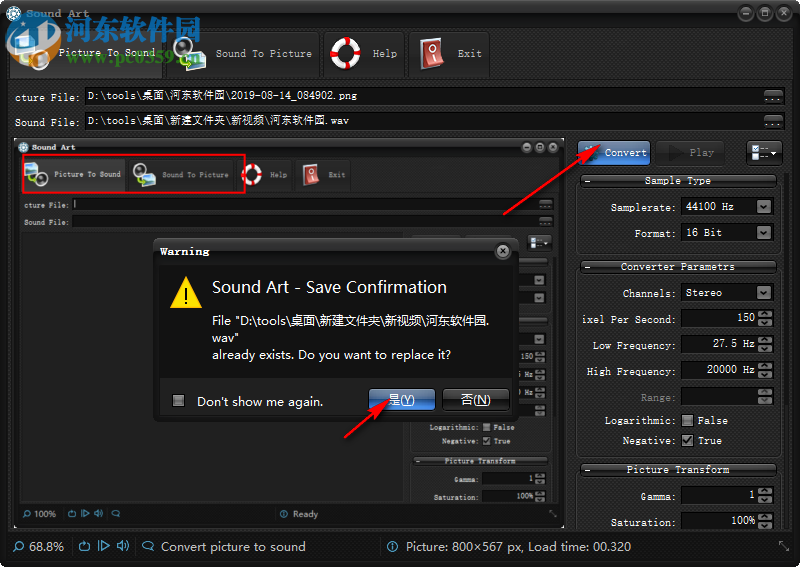Open the Format 16 Bit dropdown
The width and height of the screenshot is (800, 567).
pyautogui.click(x=764, y=233)
